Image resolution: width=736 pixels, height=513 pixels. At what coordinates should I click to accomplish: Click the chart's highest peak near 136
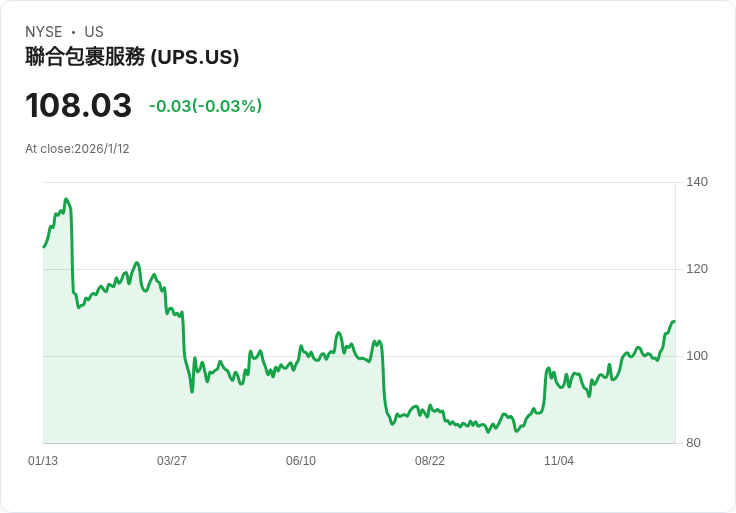(66, 199)
